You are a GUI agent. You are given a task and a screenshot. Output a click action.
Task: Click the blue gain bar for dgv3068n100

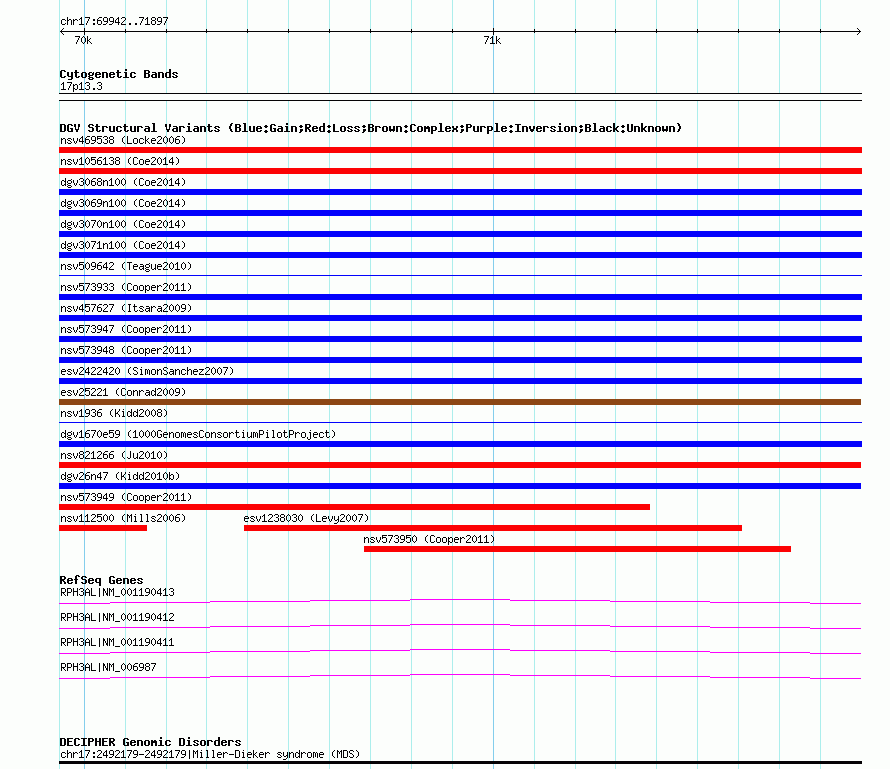pyautogui.click(x=460, y=192)
